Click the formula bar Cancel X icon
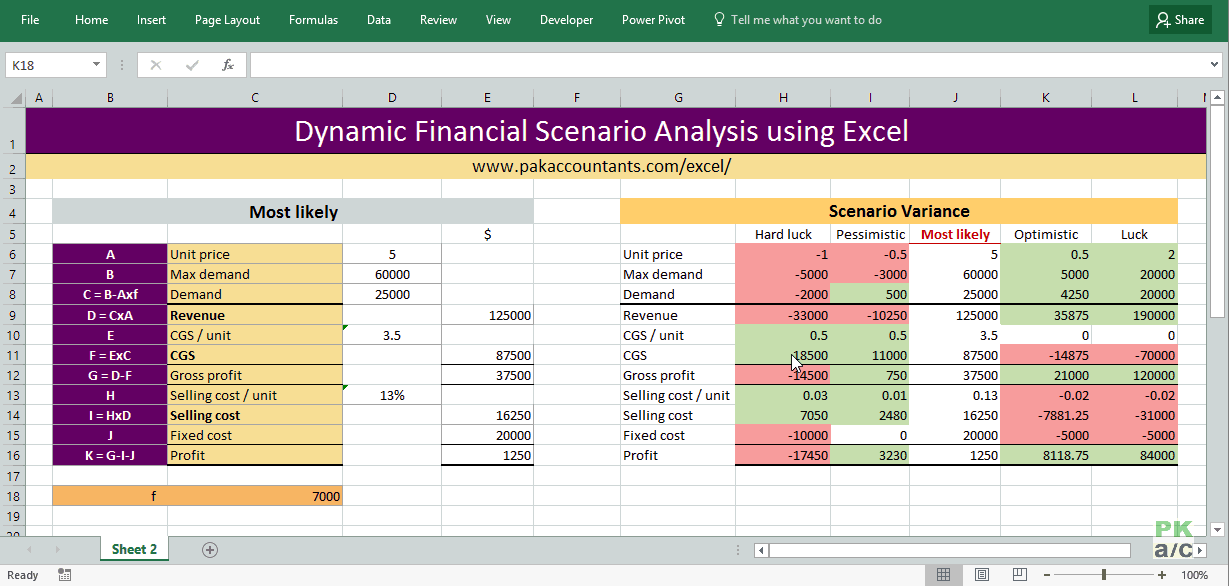The width and height of the screenshot is (1229, 586). [155, 65]
